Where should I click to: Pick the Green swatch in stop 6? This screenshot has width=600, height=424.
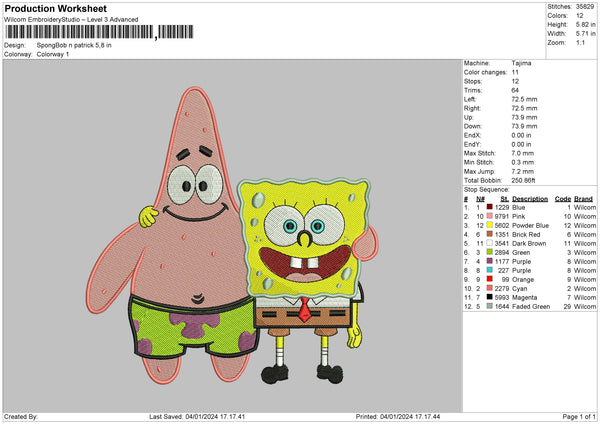coord(489,252)
